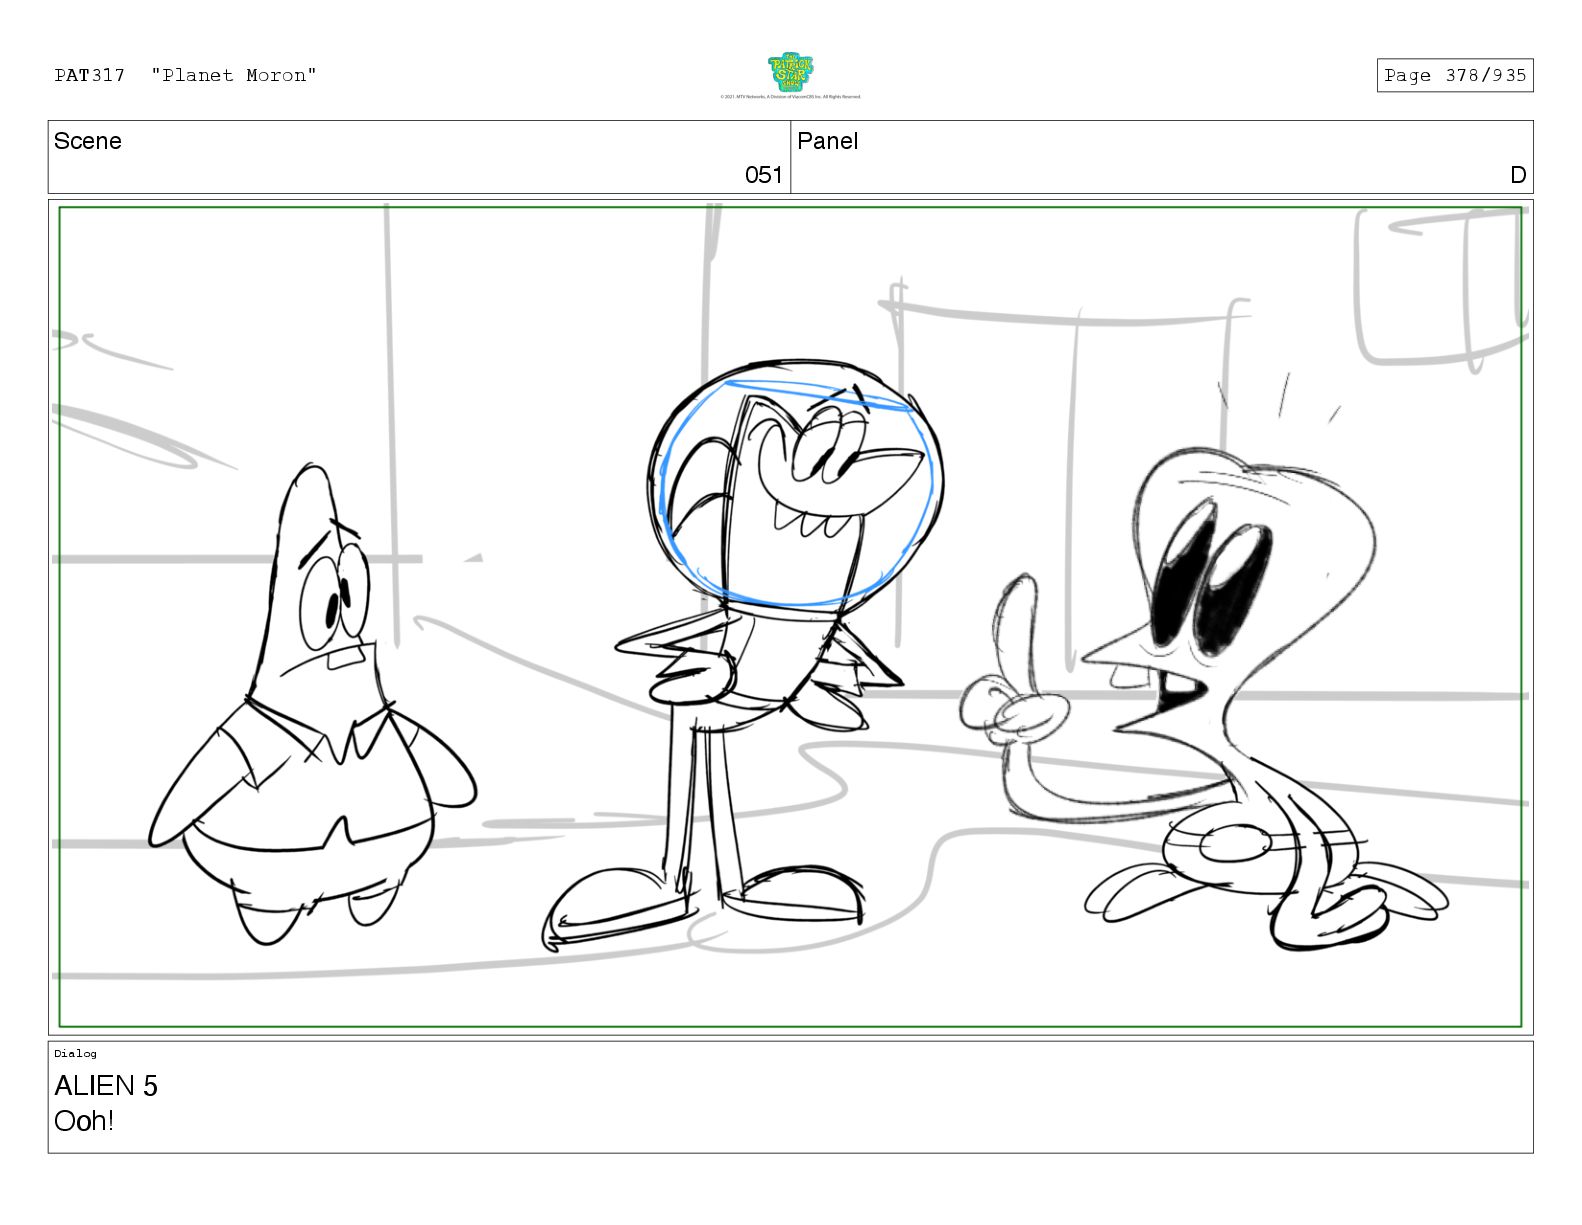1582x1225 pixels.
Task: Click the 'Scene' header label
Action: (88, 141)
